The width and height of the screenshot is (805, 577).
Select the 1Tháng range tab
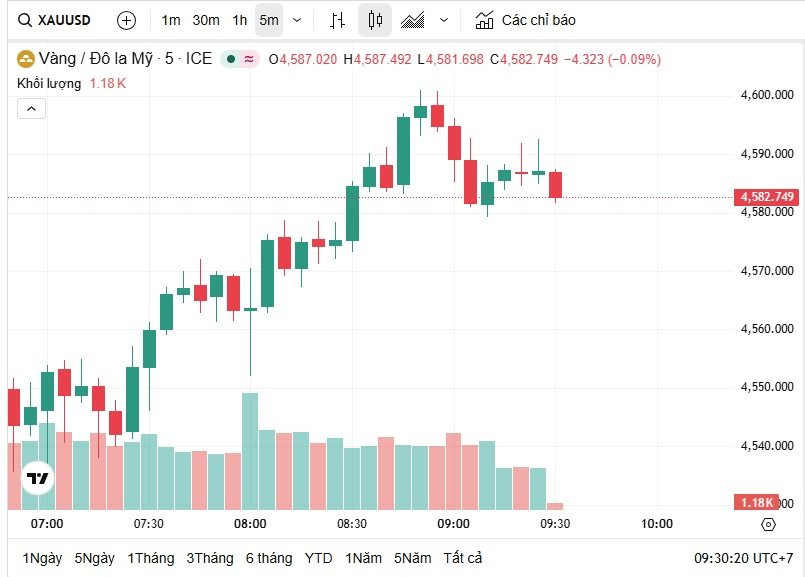[x=151, y=558]
